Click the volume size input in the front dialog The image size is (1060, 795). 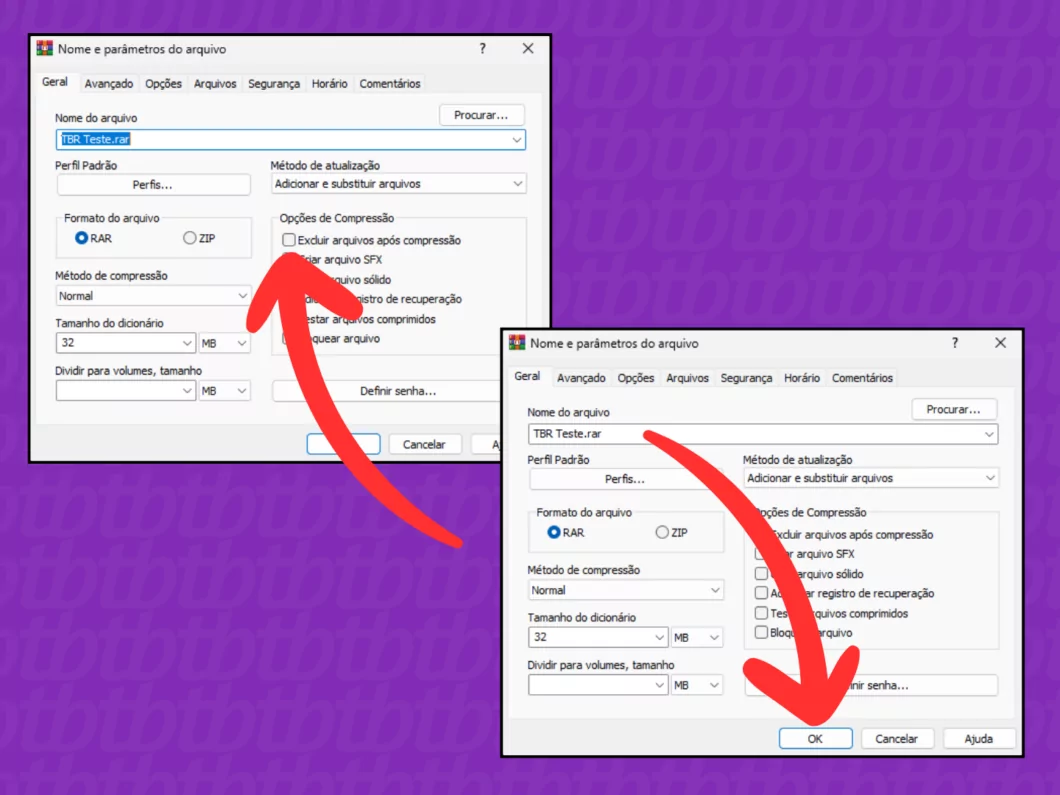(x=598, y=685)
